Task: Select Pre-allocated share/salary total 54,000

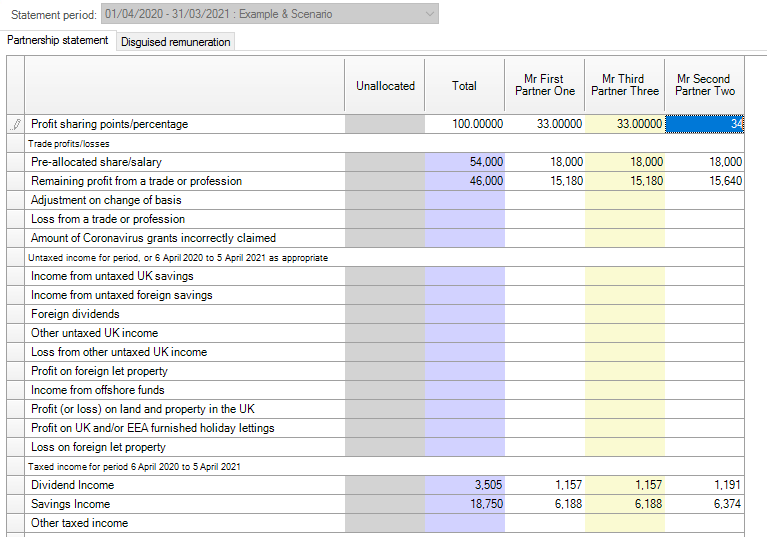Action: (x=465, y=162)
